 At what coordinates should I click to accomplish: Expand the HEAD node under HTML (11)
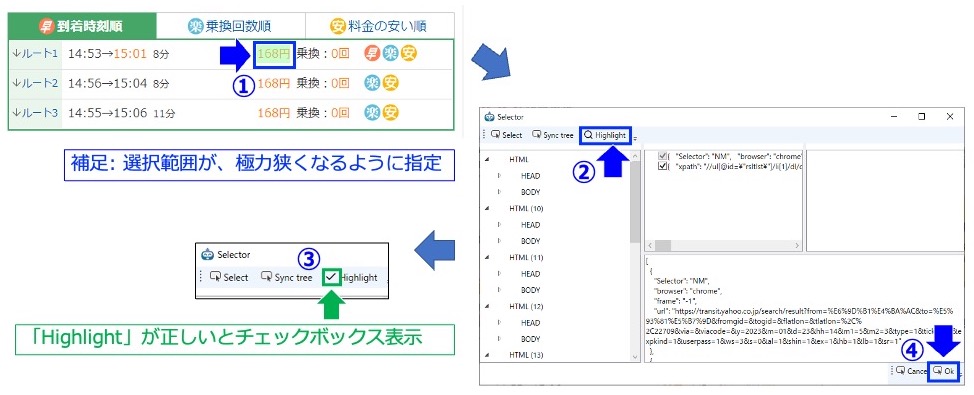click(x=499, y=273)
